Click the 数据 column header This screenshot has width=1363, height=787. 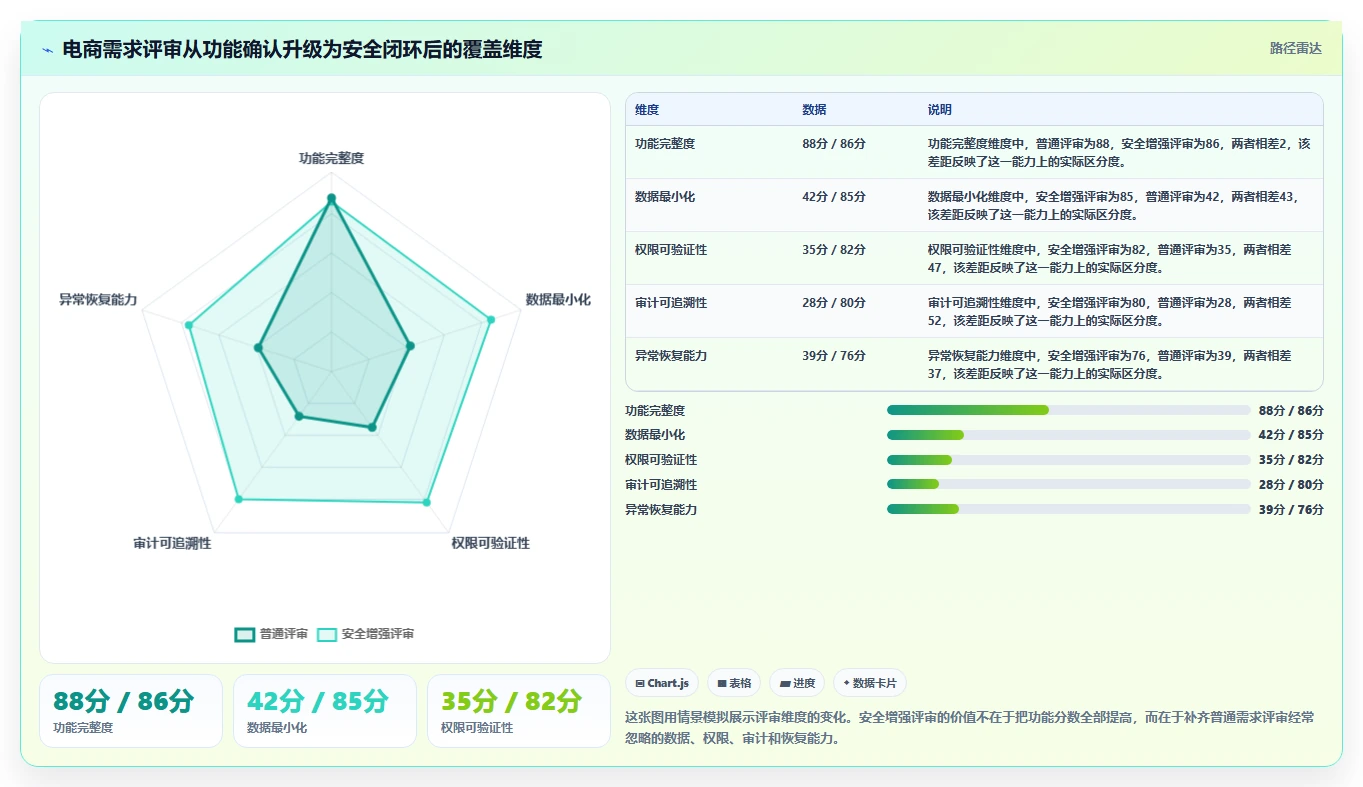tap(814, 110)
